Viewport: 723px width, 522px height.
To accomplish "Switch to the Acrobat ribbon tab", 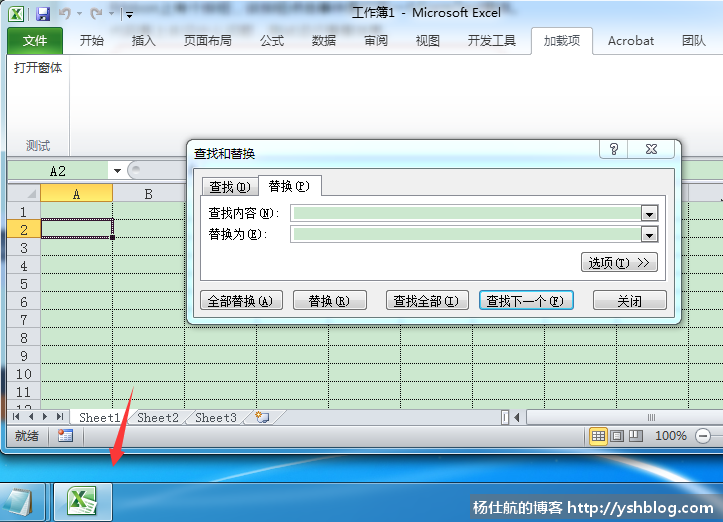I will pyautogui.click(x=631, y=41).
